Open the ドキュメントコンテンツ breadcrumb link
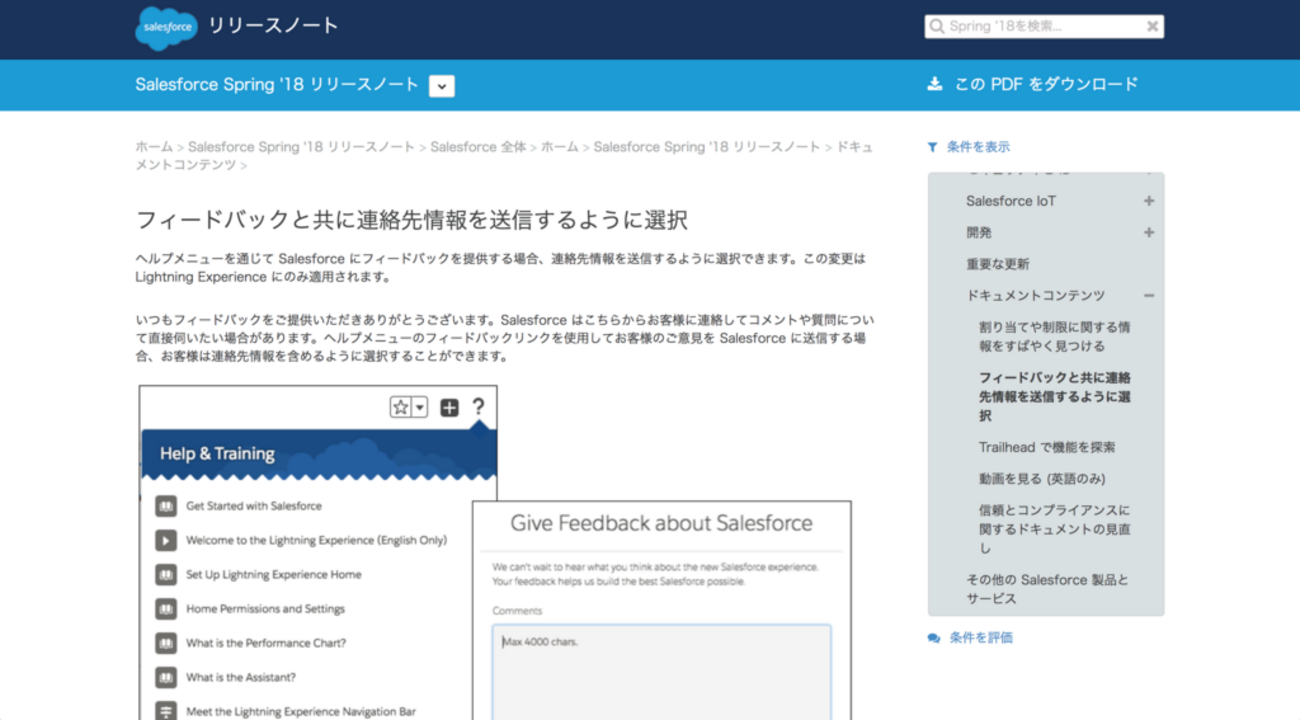The height and width of the screenshot is (720, 1300). (504, 156)
